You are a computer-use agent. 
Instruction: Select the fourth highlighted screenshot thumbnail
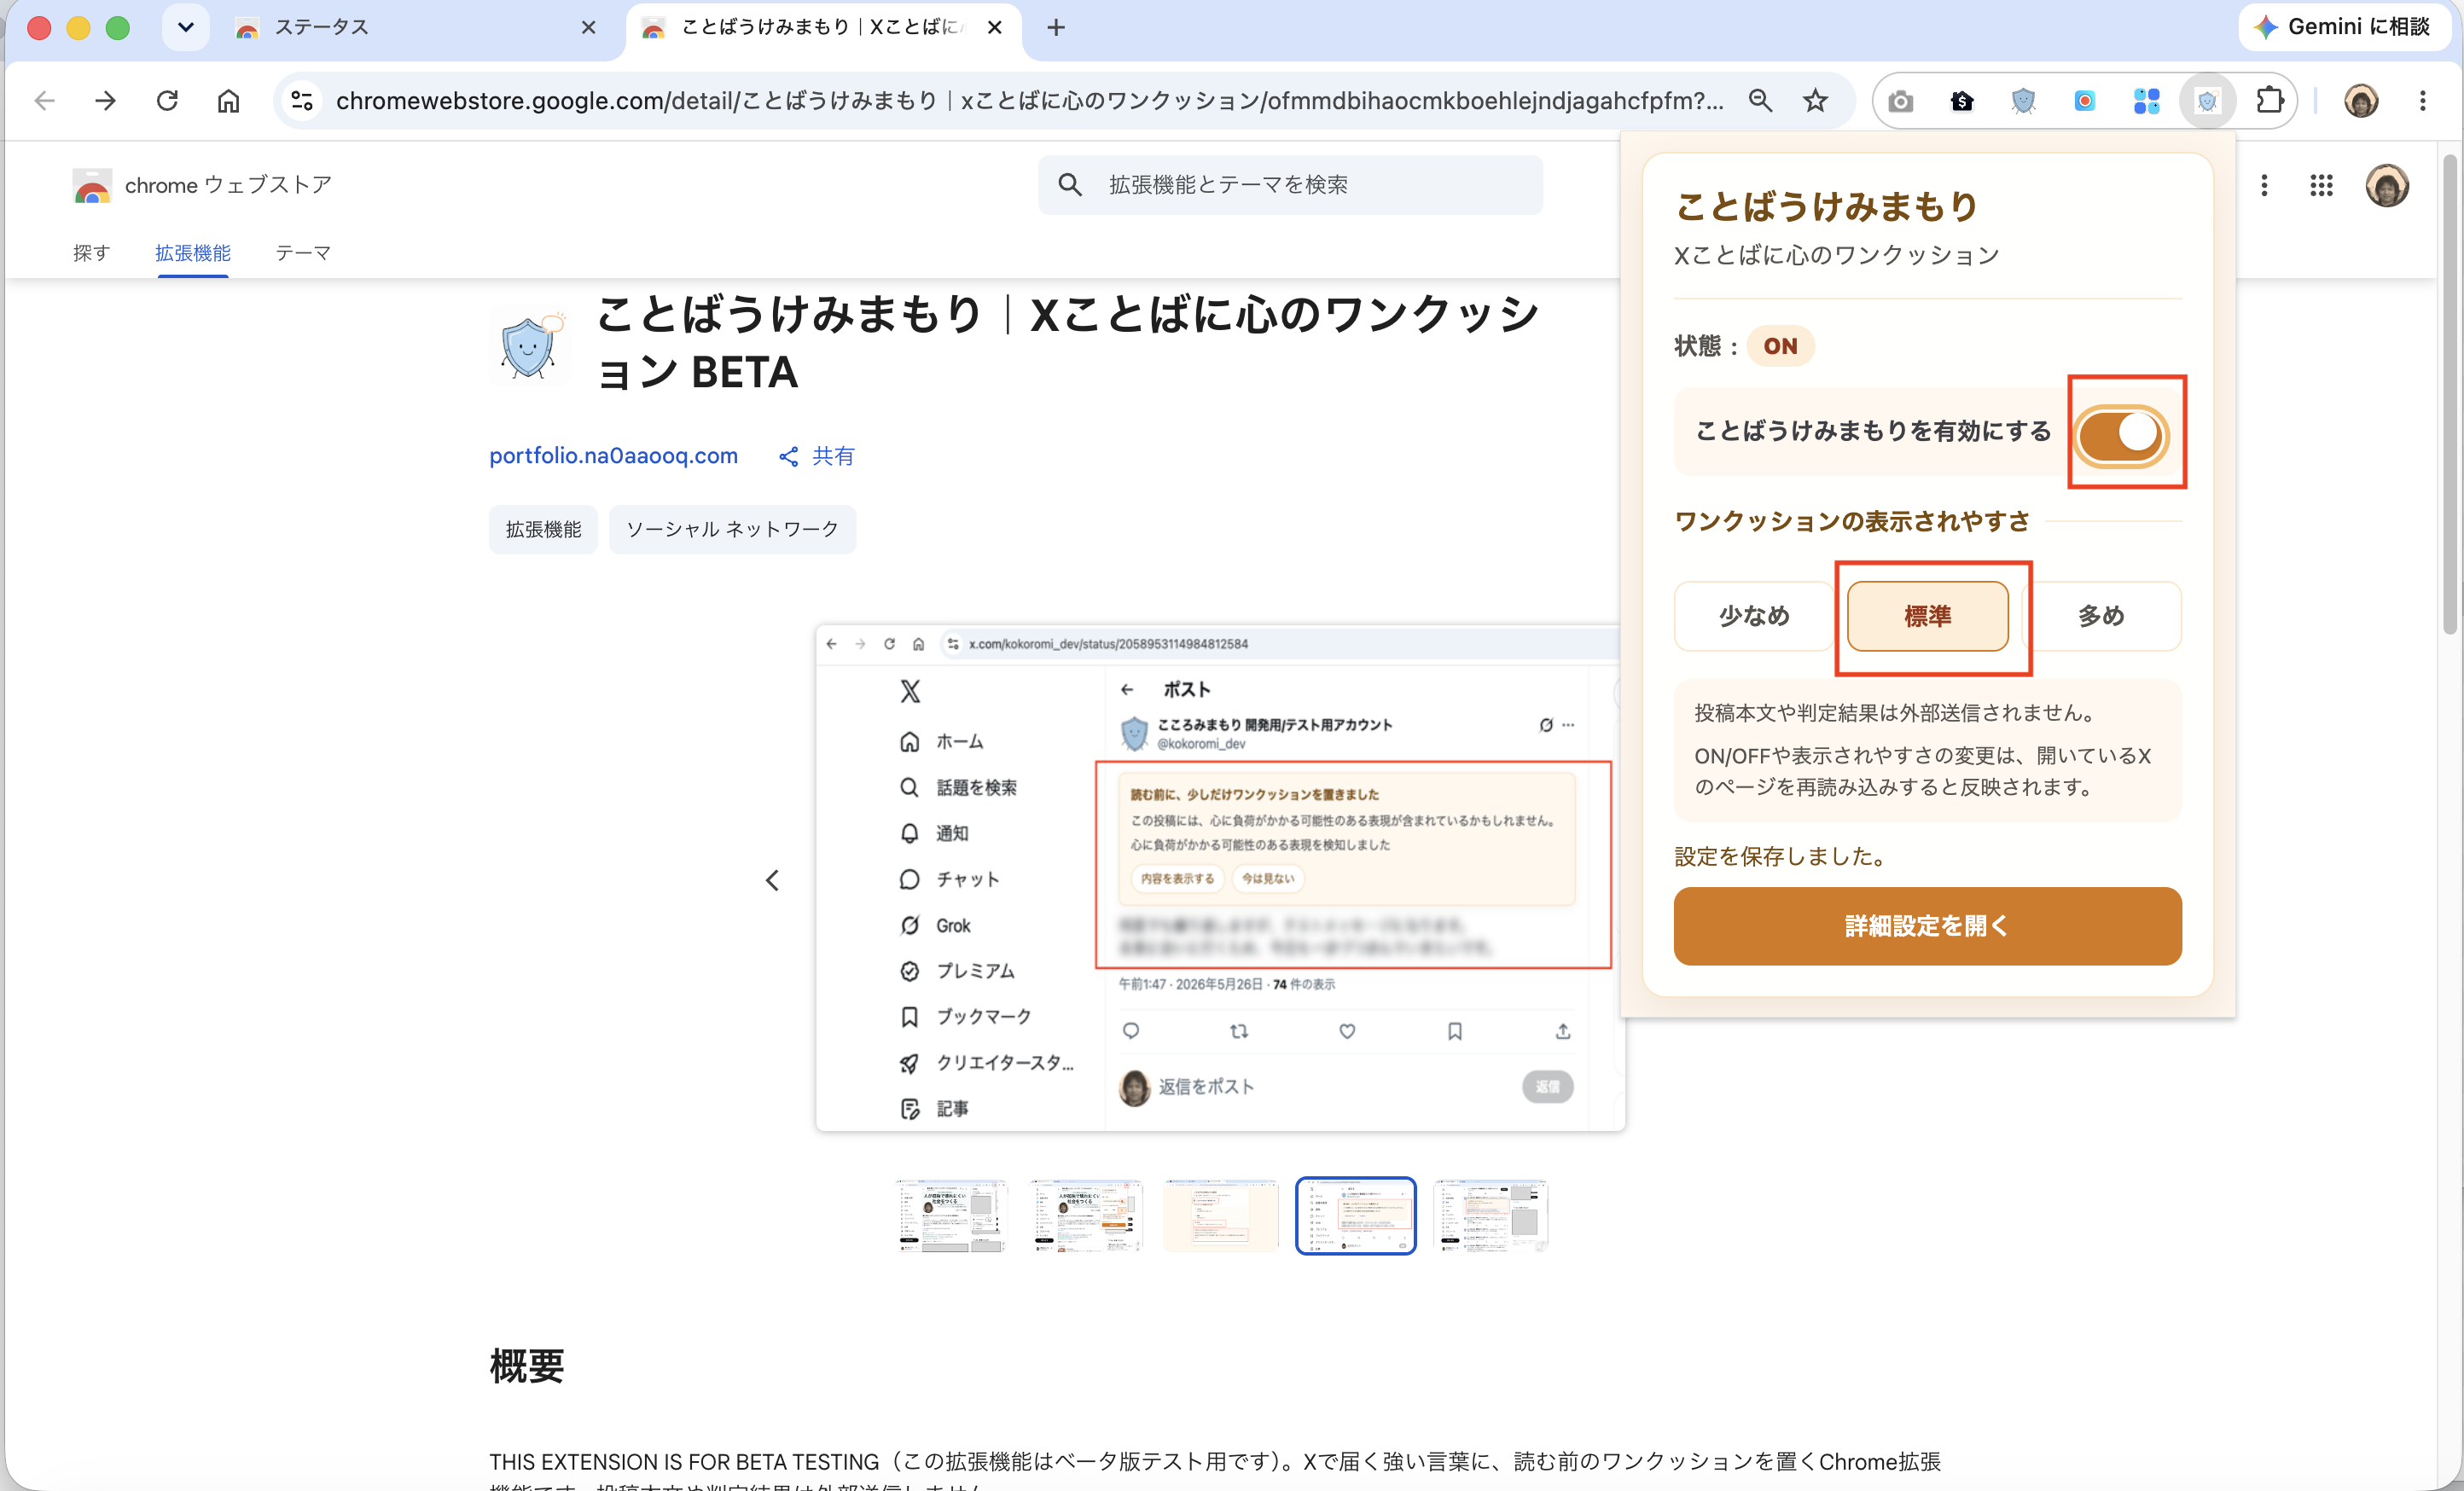[x=1355, y=1216]
